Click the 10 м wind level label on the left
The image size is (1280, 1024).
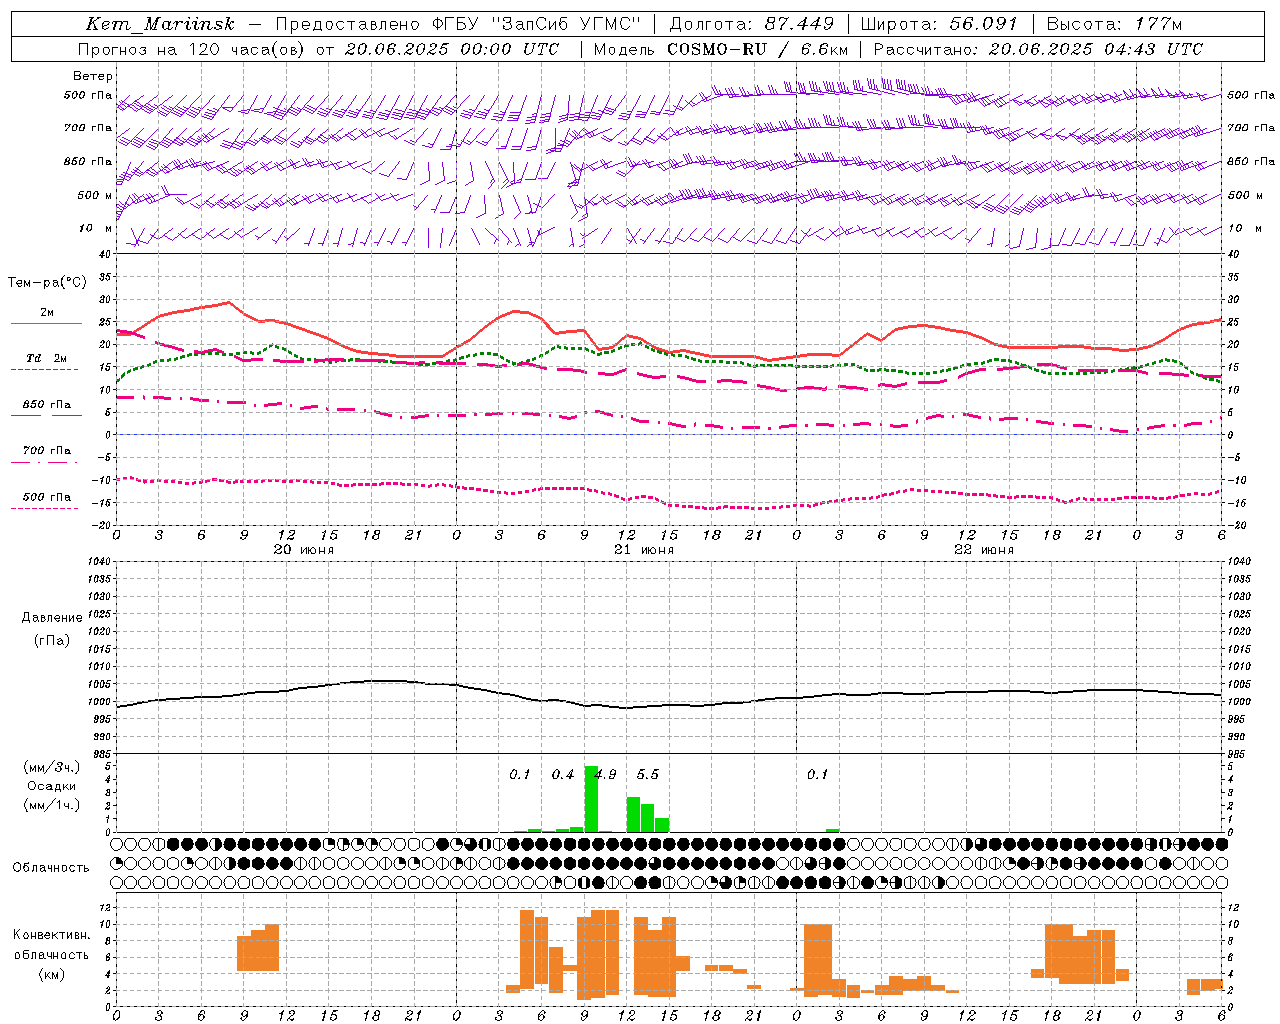(x=96, y=228)
